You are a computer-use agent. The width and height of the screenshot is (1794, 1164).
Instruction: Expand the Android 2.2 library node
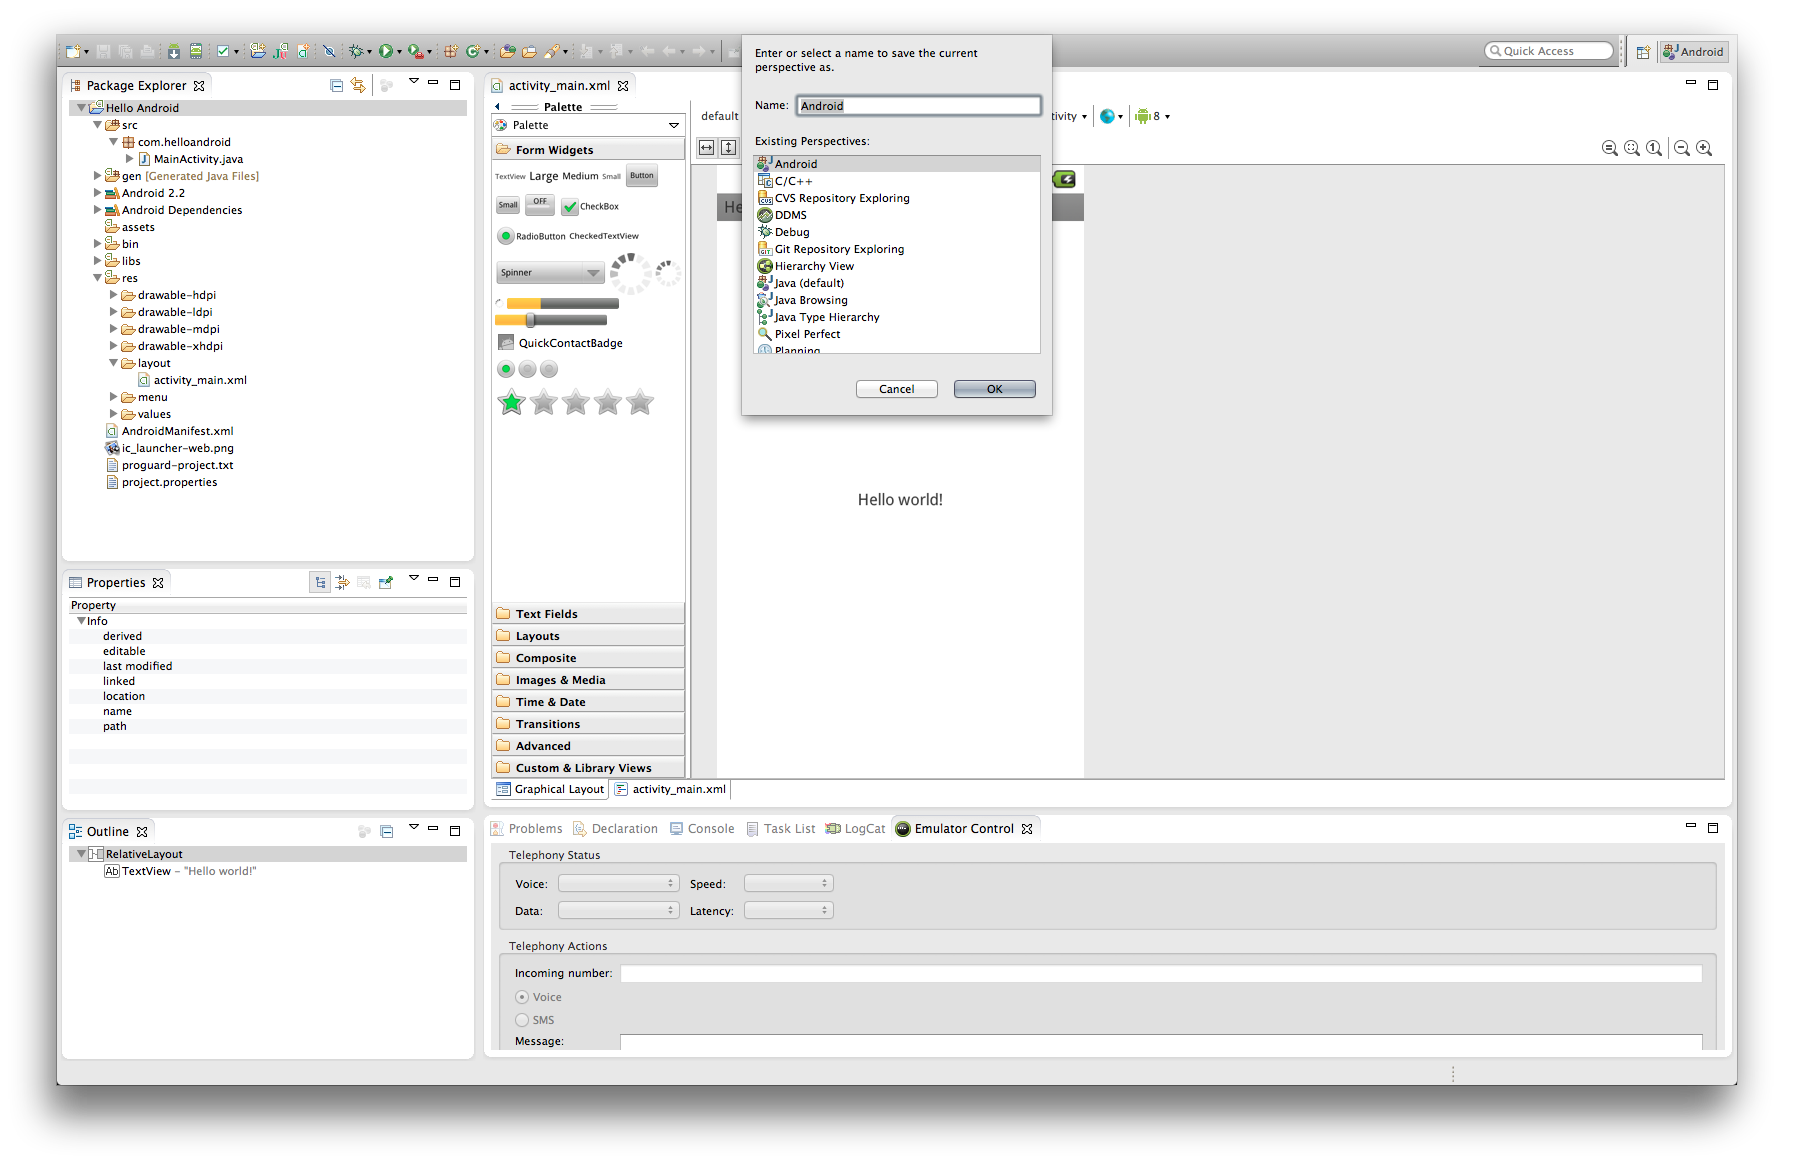(x=98, y=193)
